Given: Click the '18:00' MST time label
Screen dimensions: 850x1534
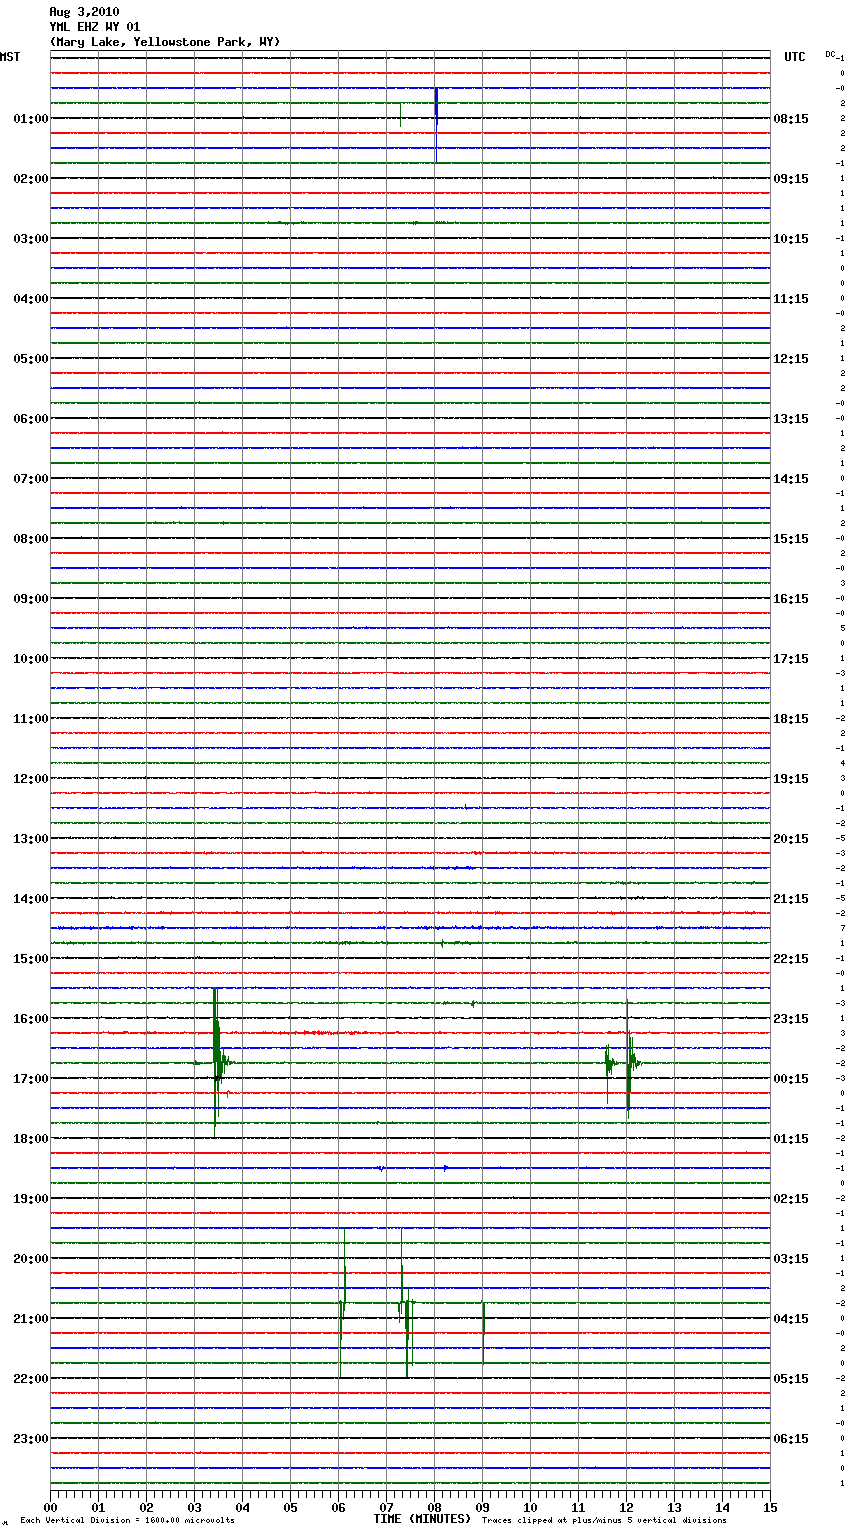Looking at the screenshot, I should 31,1139.
